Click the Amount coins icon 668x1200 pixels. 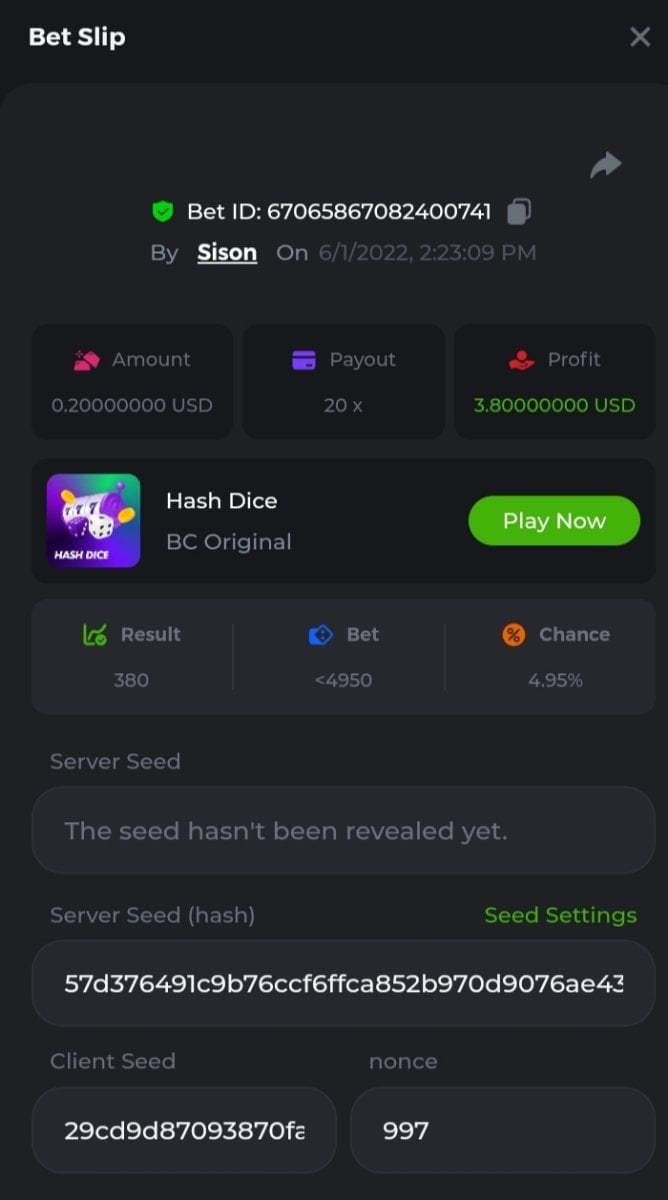[87, 360]
